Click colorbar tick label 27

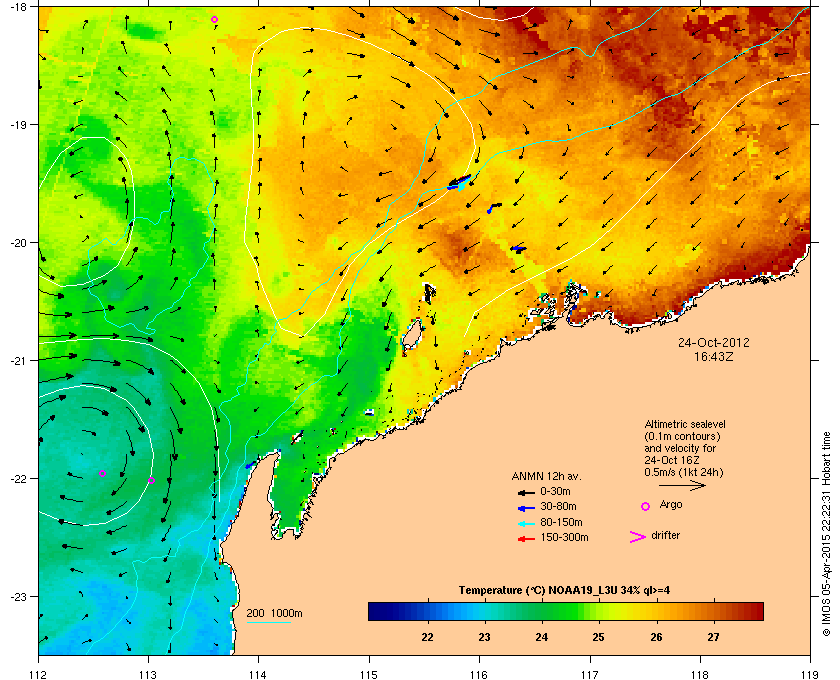tap(713, 637)
